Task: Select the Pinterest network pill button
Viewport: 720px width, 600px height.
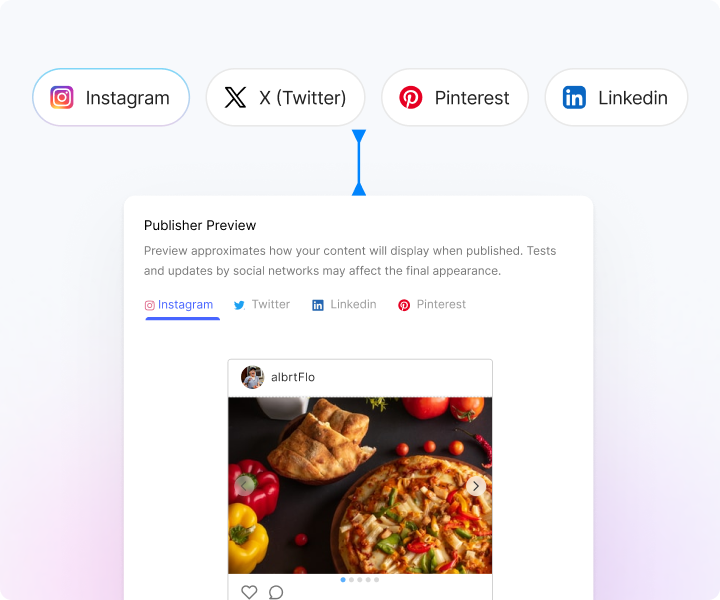Action: pyautogui.click(x=455, y=97)
